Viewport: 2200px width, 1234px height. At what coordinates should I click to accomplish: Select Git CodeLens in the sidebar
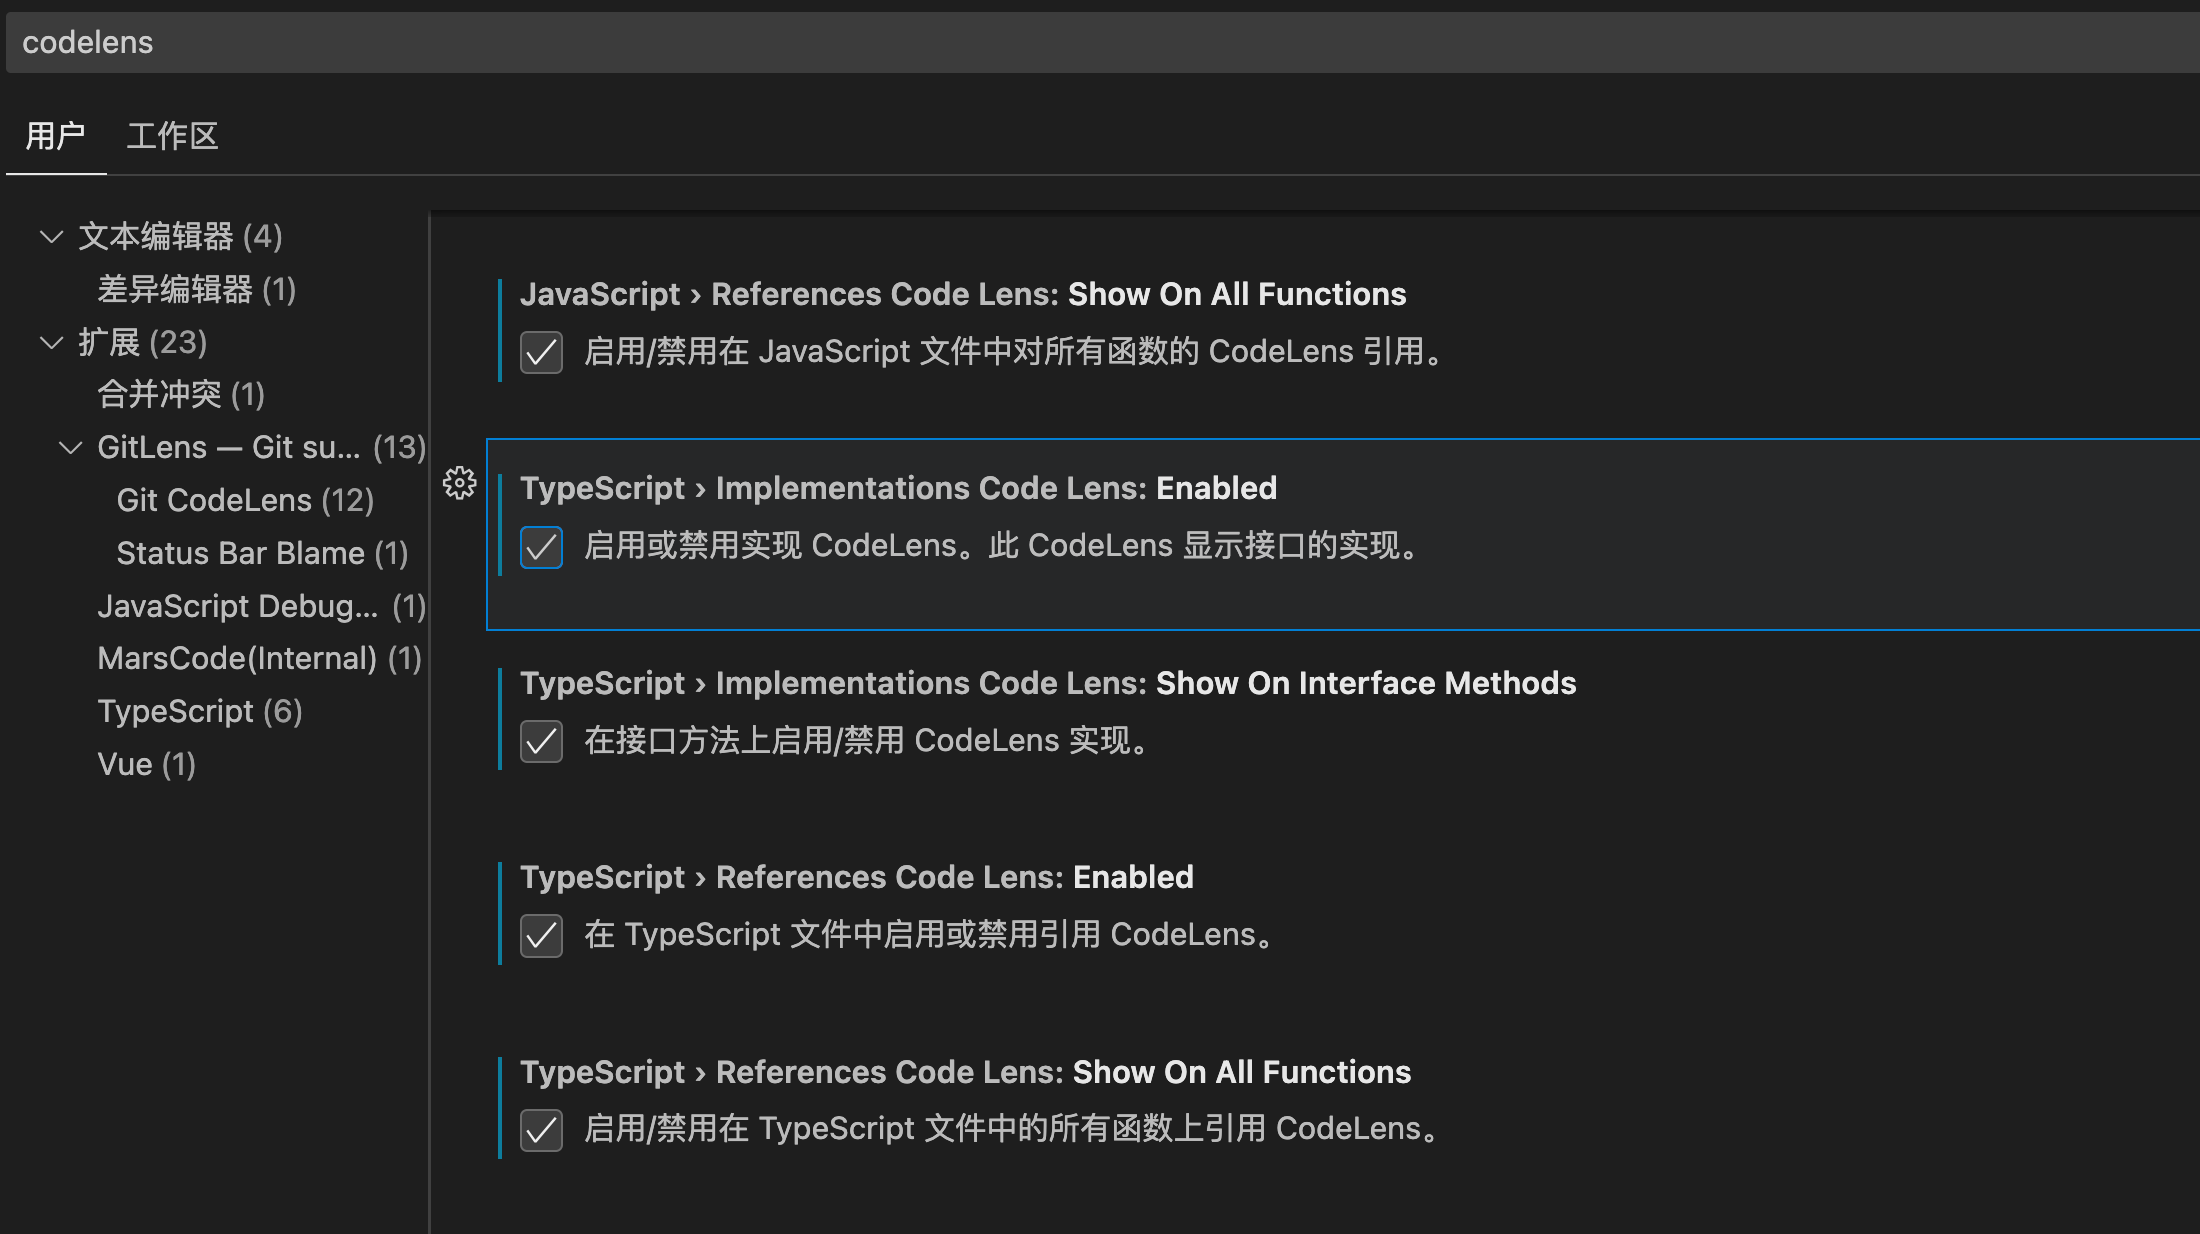pos(245,500)
